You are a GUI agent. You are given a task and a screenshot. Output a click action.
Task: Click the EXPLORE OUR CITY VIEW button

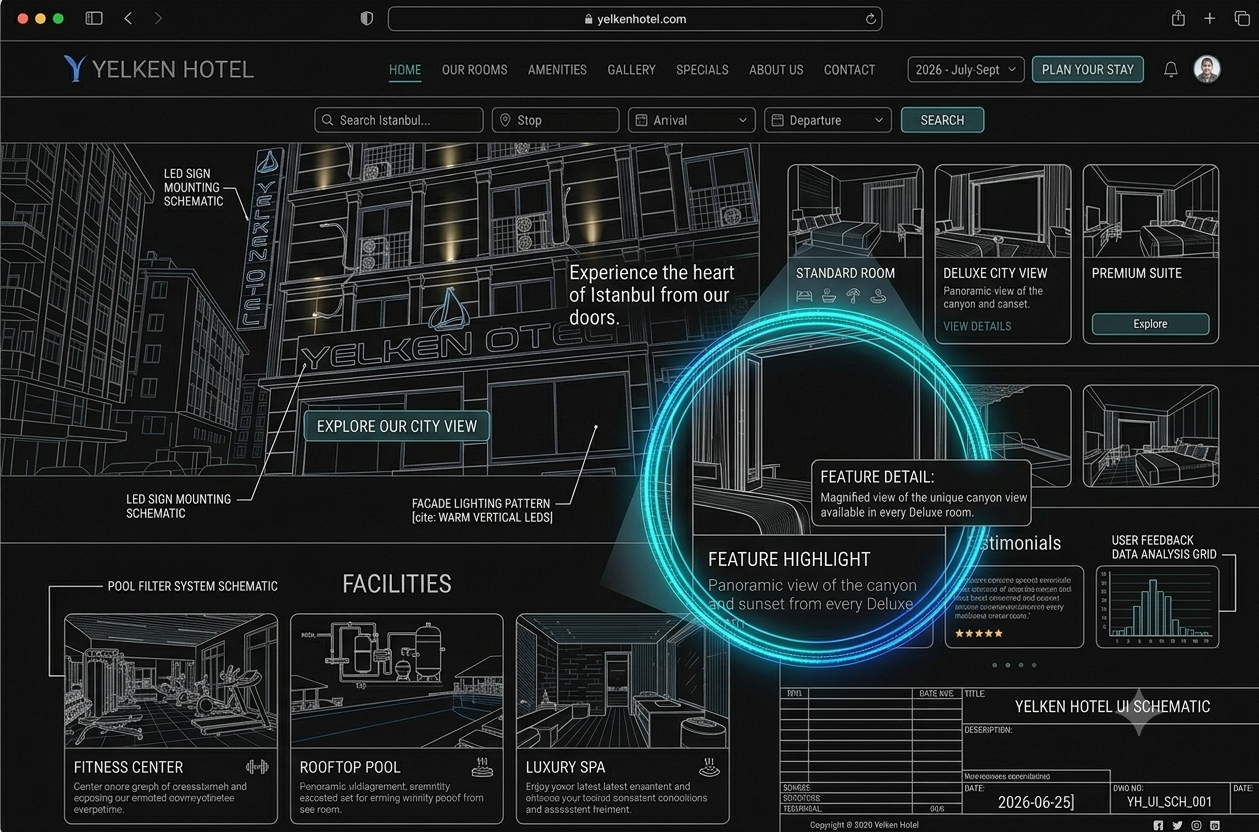coord(397,426)
